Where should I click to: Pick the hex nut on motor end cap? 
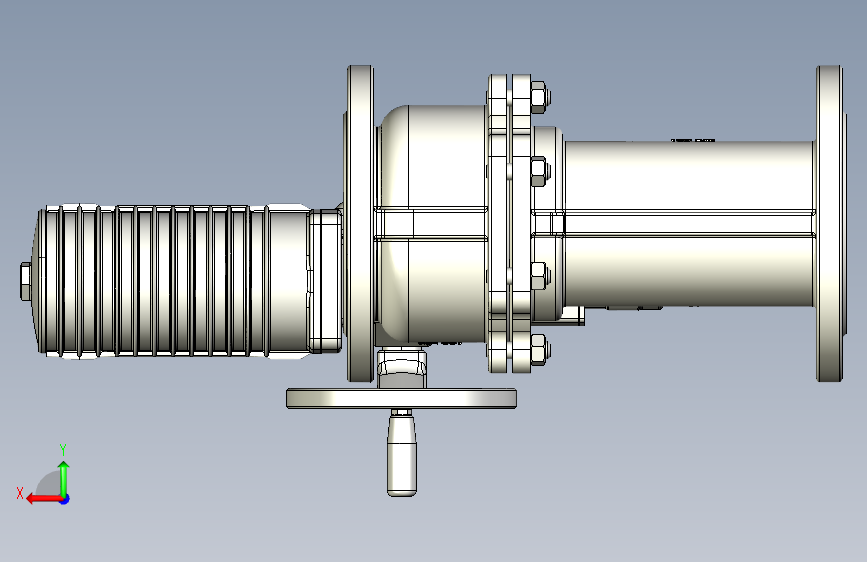click(26, 282)
